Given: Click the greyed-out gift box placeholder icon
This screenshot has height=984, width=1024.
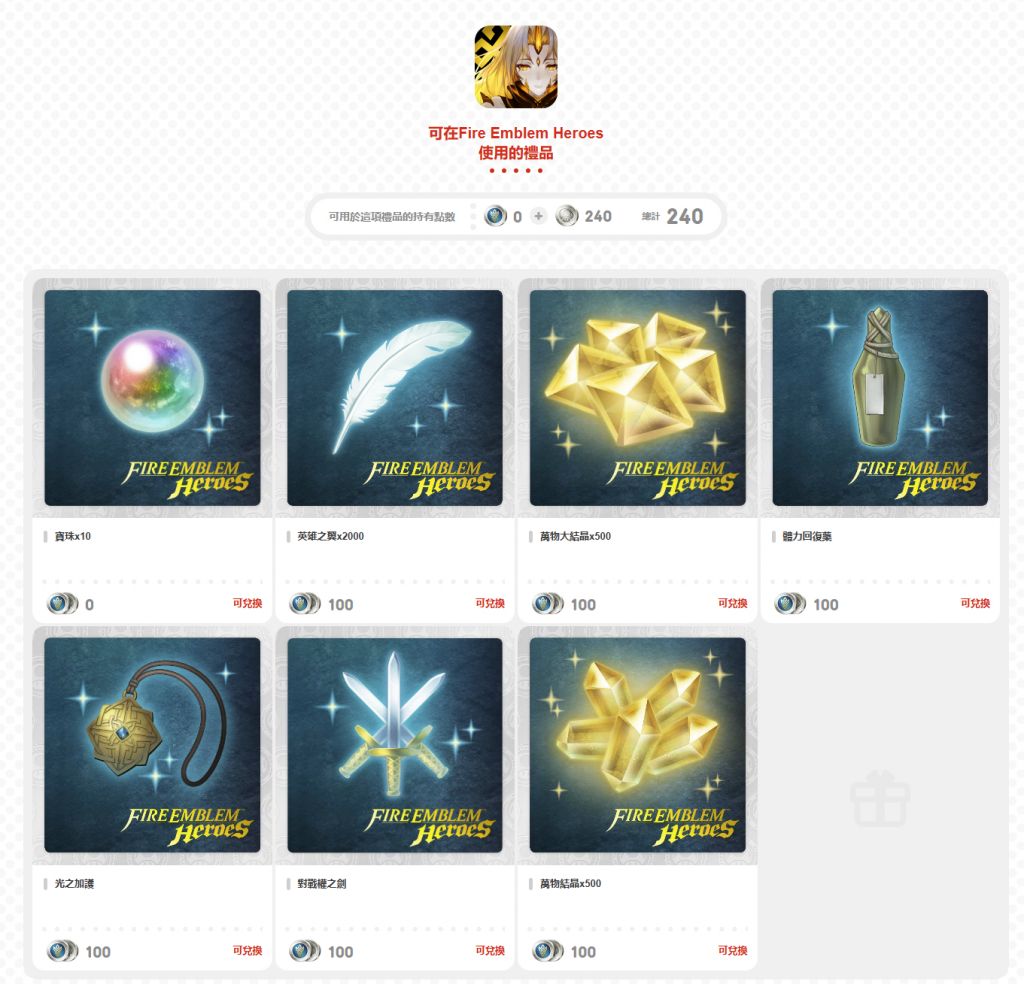Looking at the screenshot, I should tap(880, 798).
